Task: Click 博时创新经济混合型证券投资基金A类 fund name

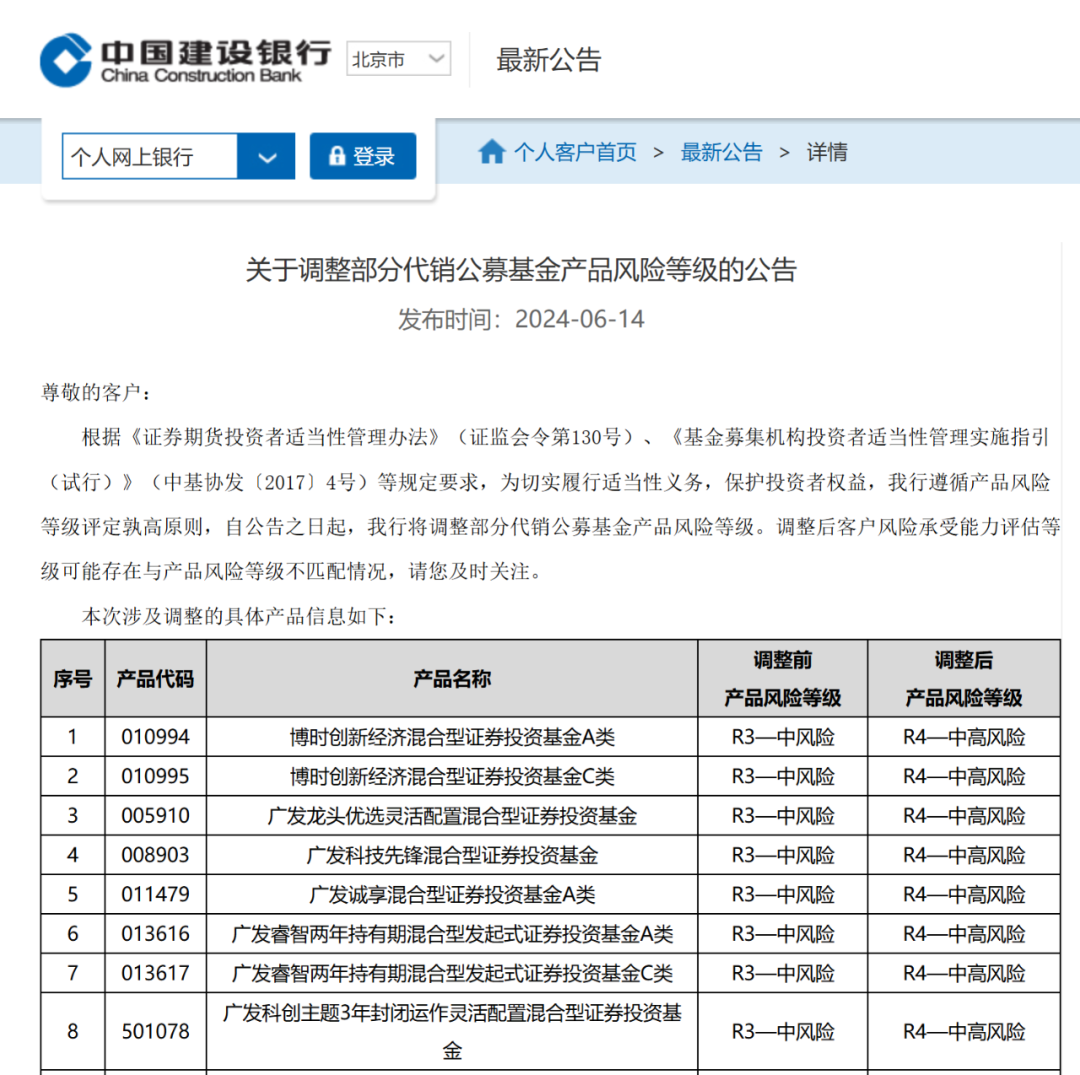Action: click(452, 737)
